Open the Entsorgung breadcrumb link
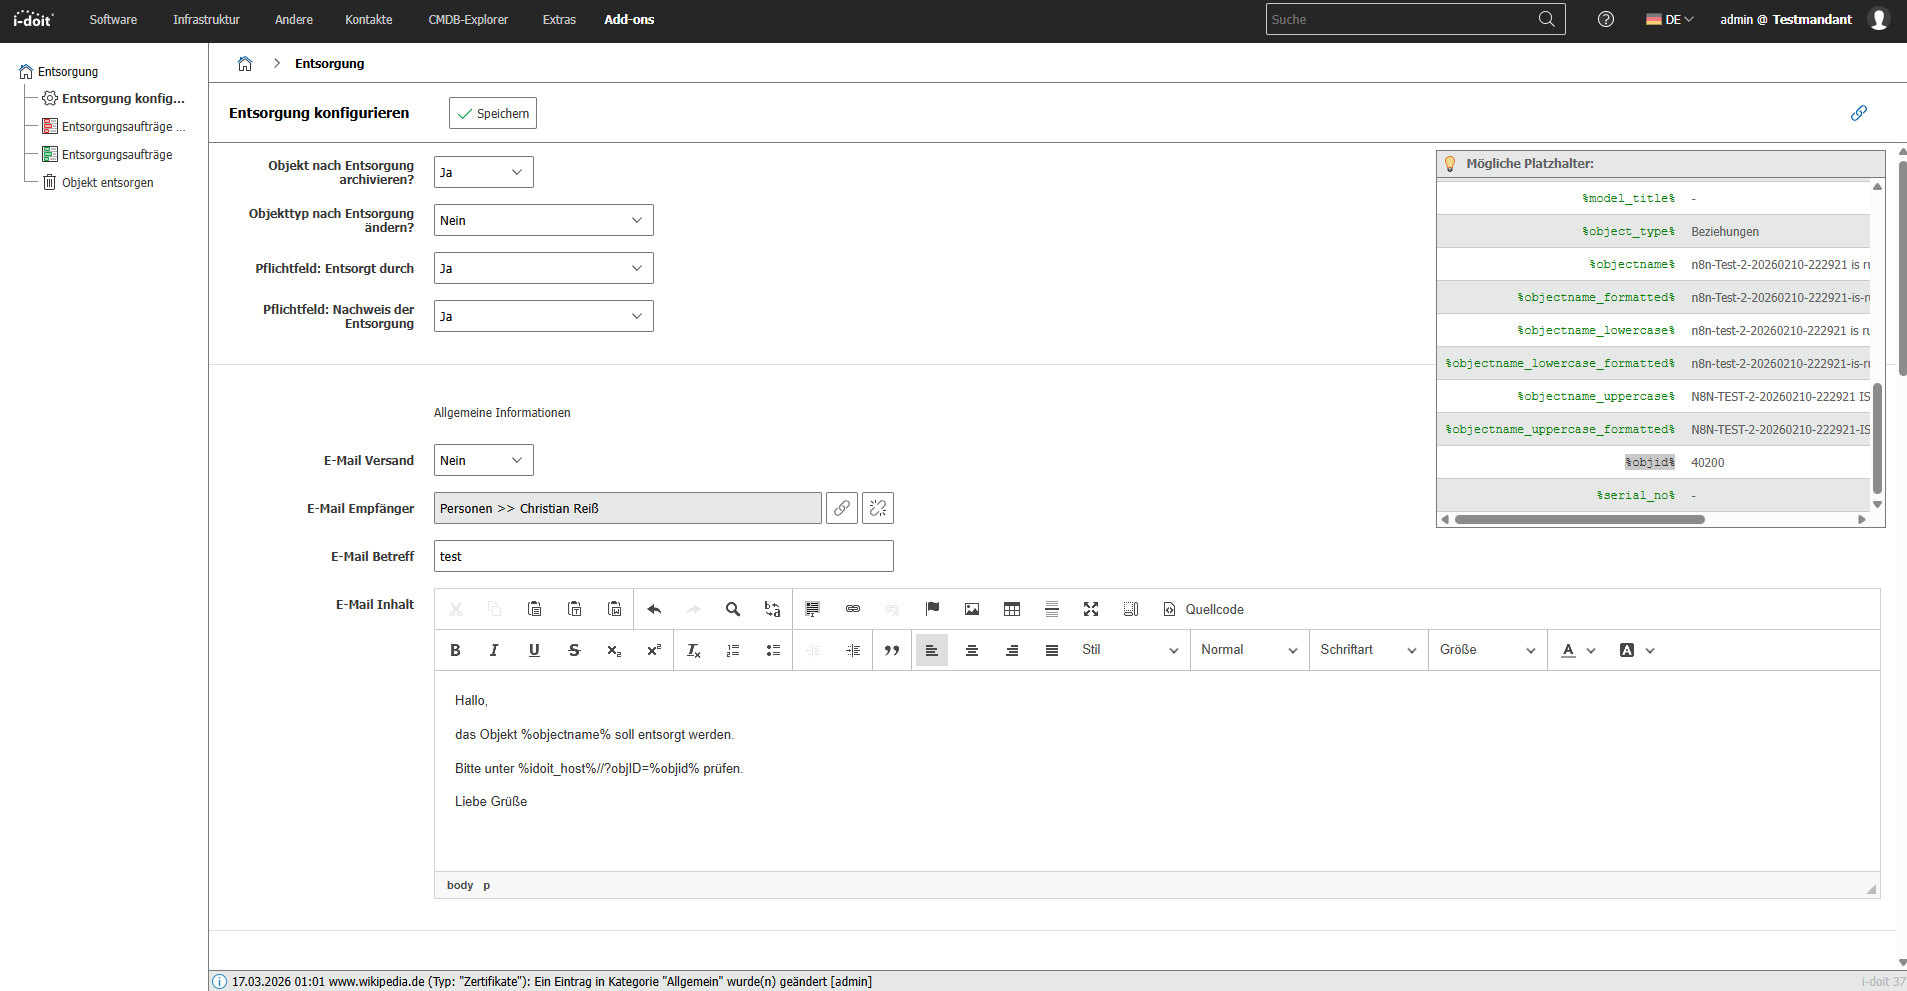This screenshot has width=1907, height=991. tap(329, 63)
